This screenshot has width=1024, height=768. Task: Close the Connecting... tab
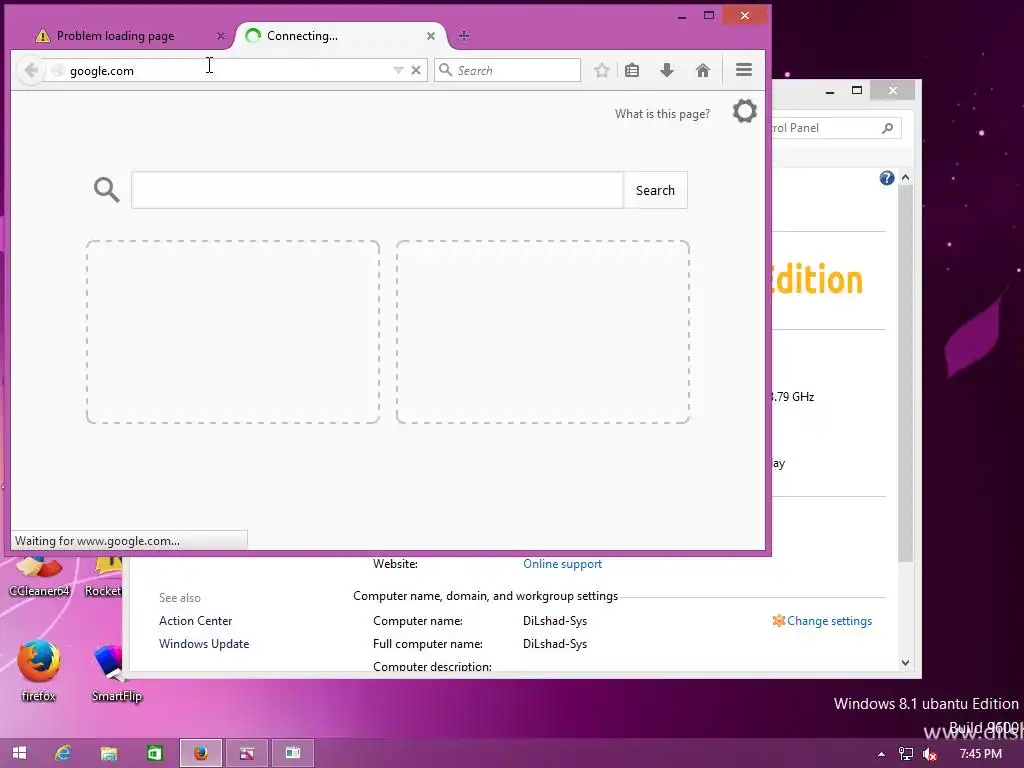(430, 36)
